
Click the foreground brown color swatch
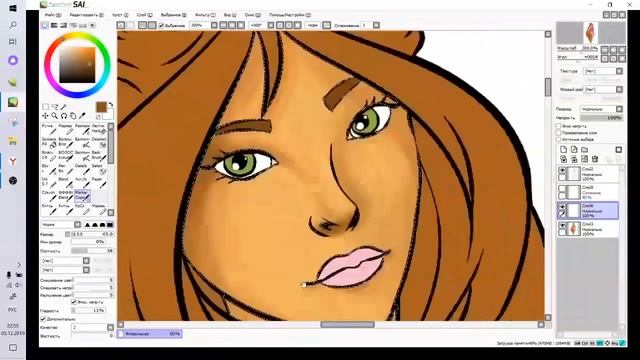101,107
